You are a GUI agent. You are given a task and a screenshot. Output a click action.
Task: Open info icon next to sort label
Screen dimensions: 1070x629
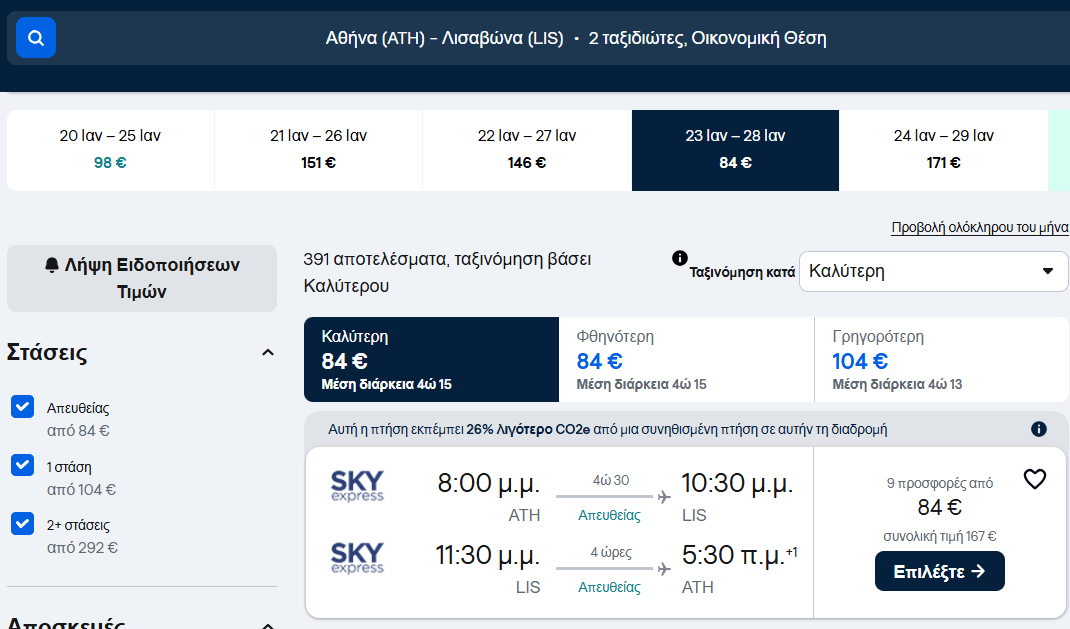coord(680,258)
